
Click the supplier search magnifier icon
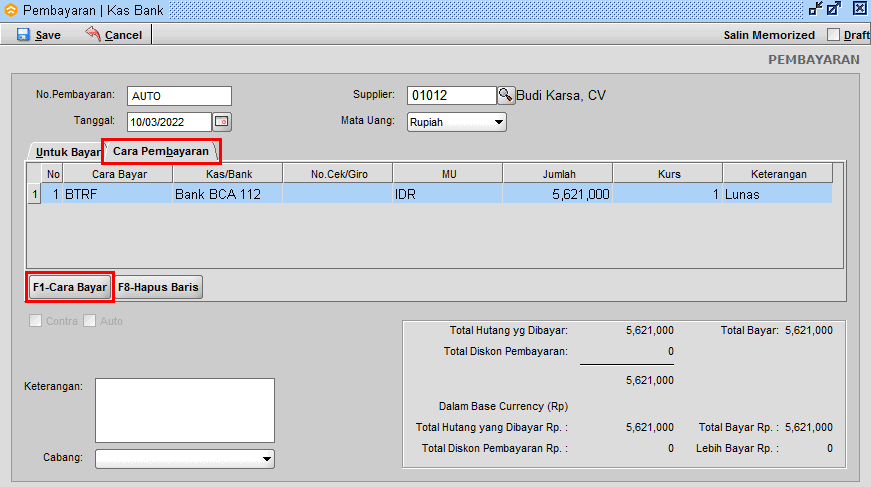point(505,95)
